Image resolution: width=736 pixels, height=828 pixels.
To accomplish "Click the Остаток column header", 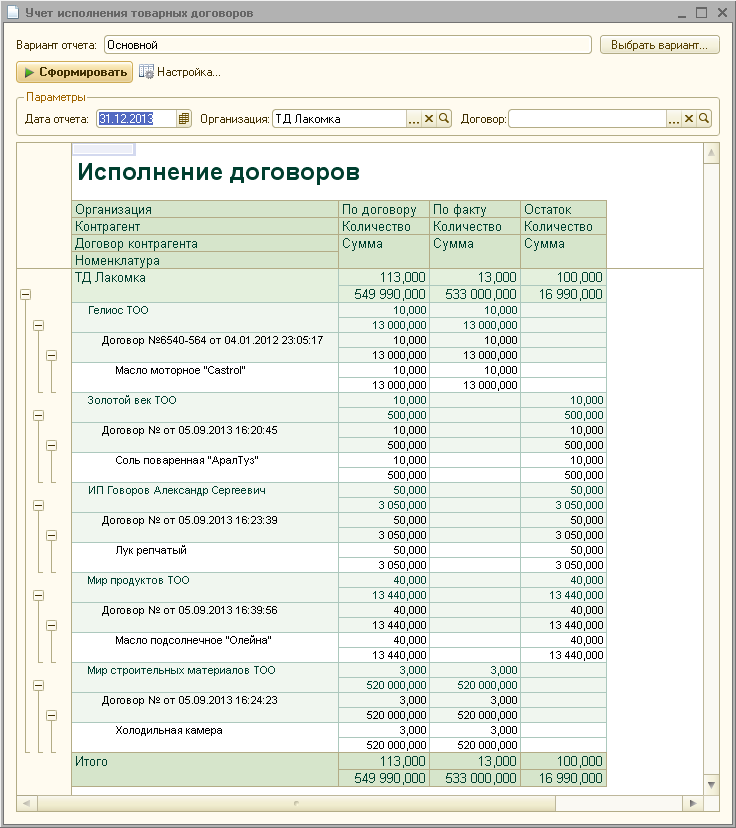I will pyautogui.click(x=563, y=209).
